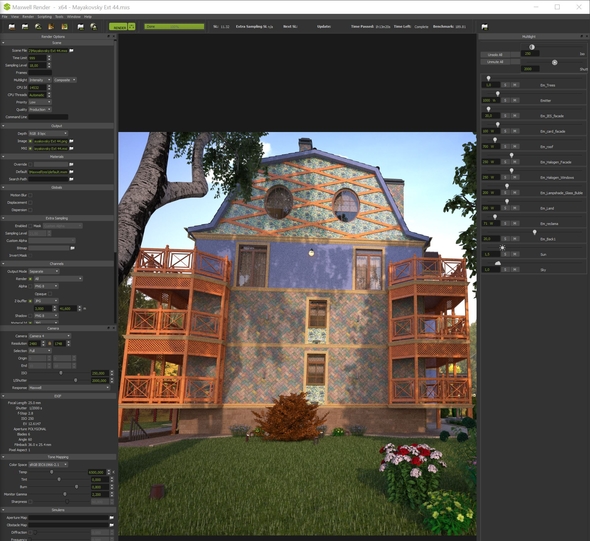Click the green Render button
The width and height of the screenshot is (590, 541).
pyautogui.click(x=118, y=27)
